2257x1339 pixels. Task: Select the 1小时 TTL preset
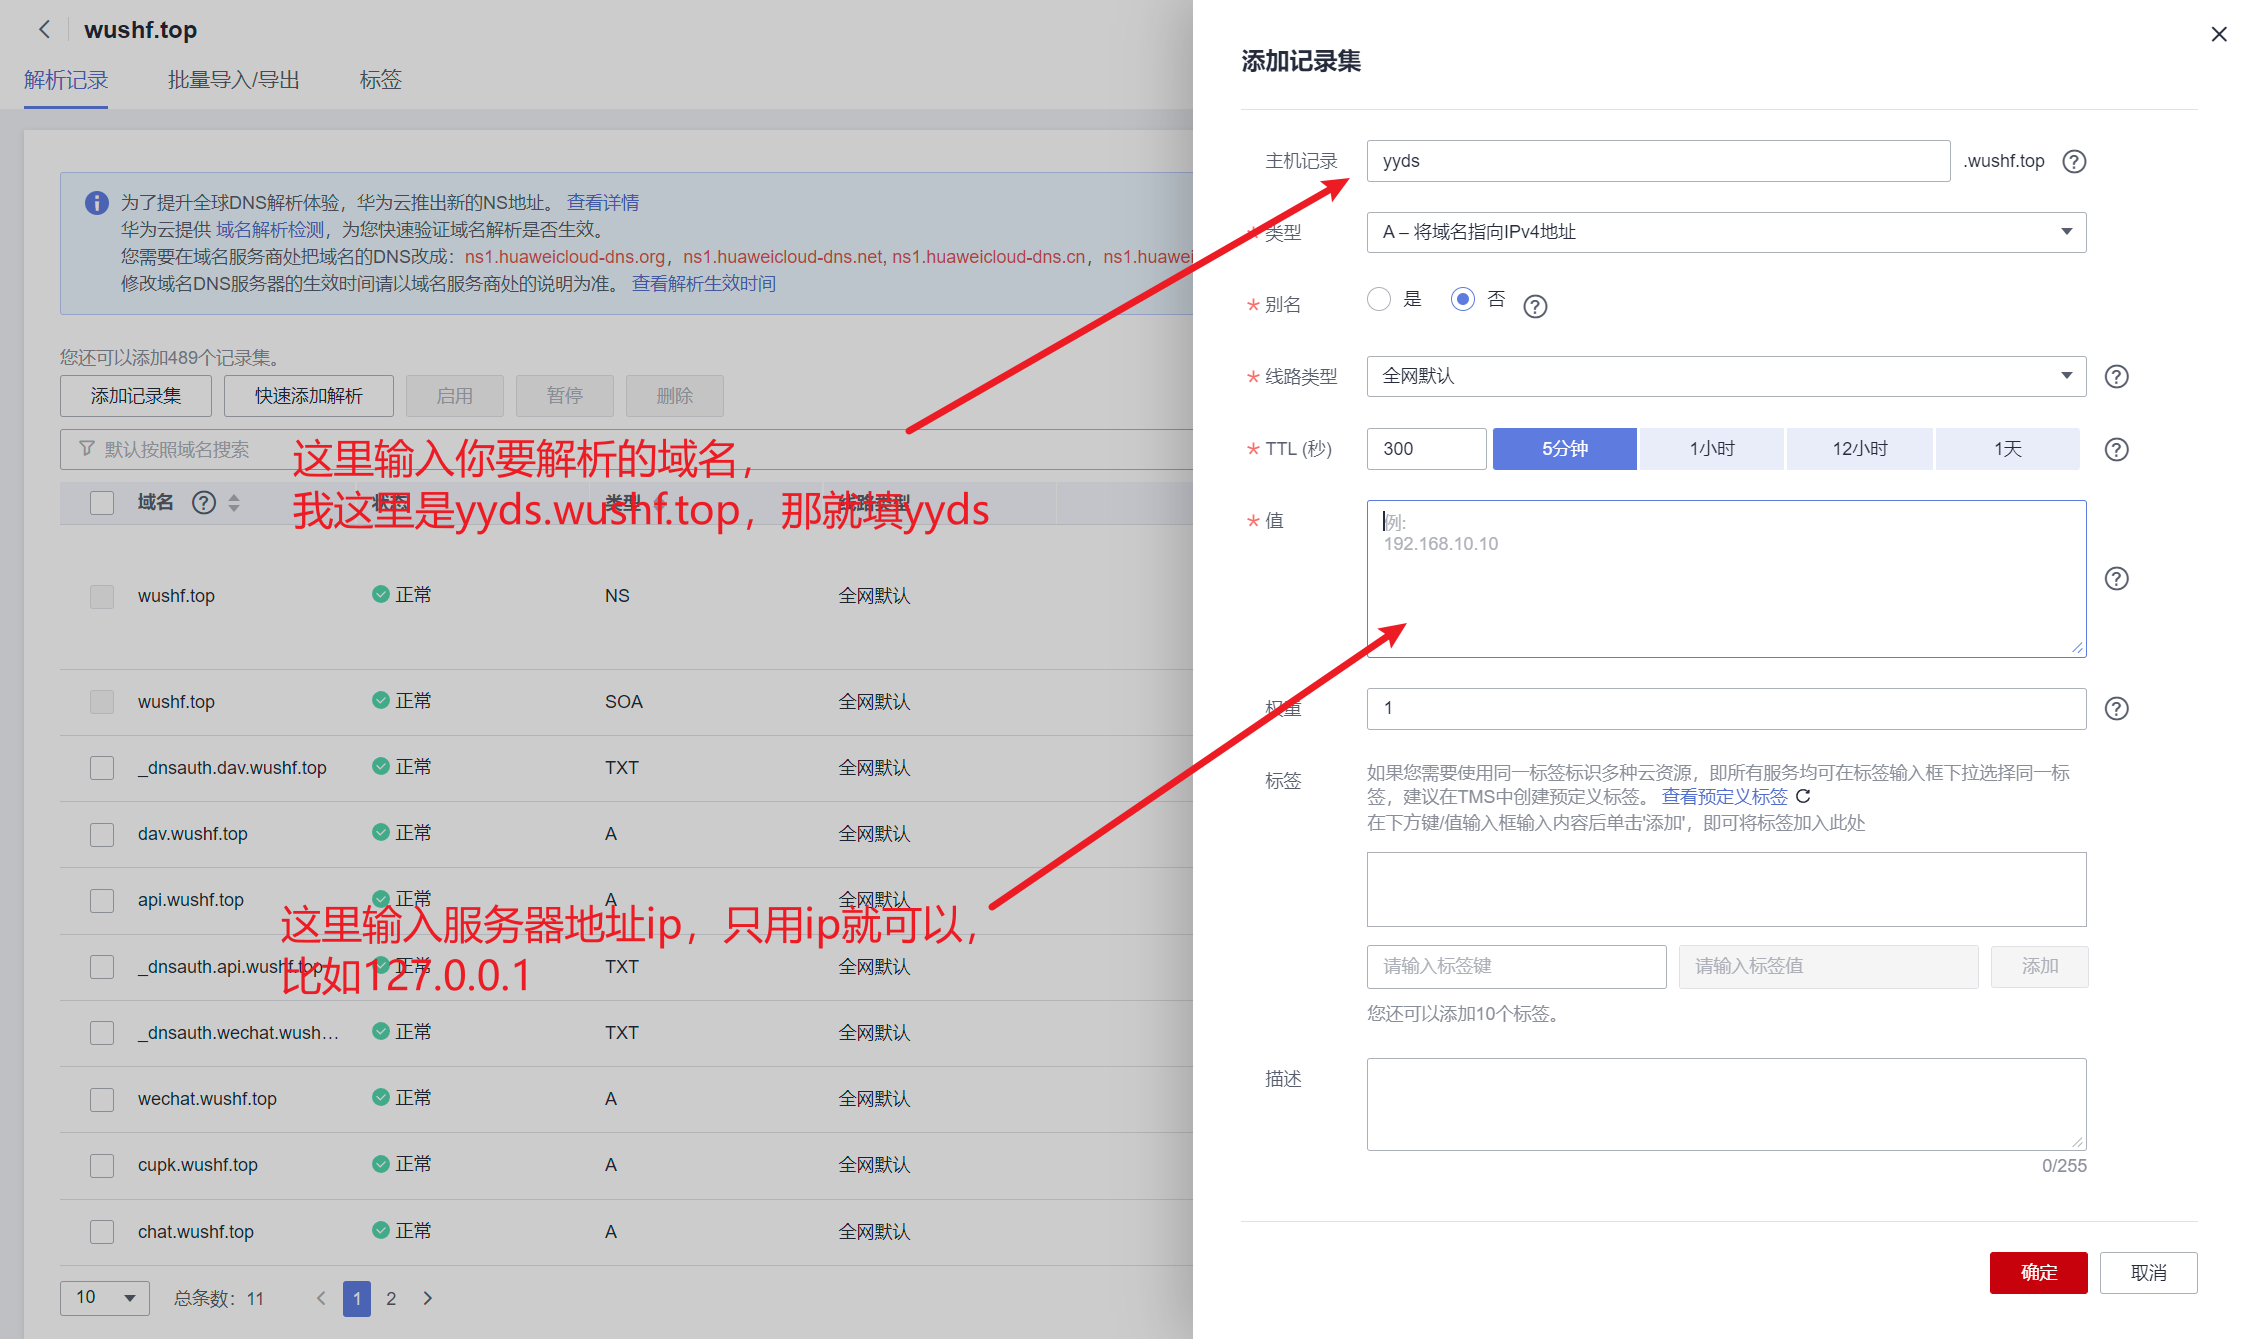1711,449
